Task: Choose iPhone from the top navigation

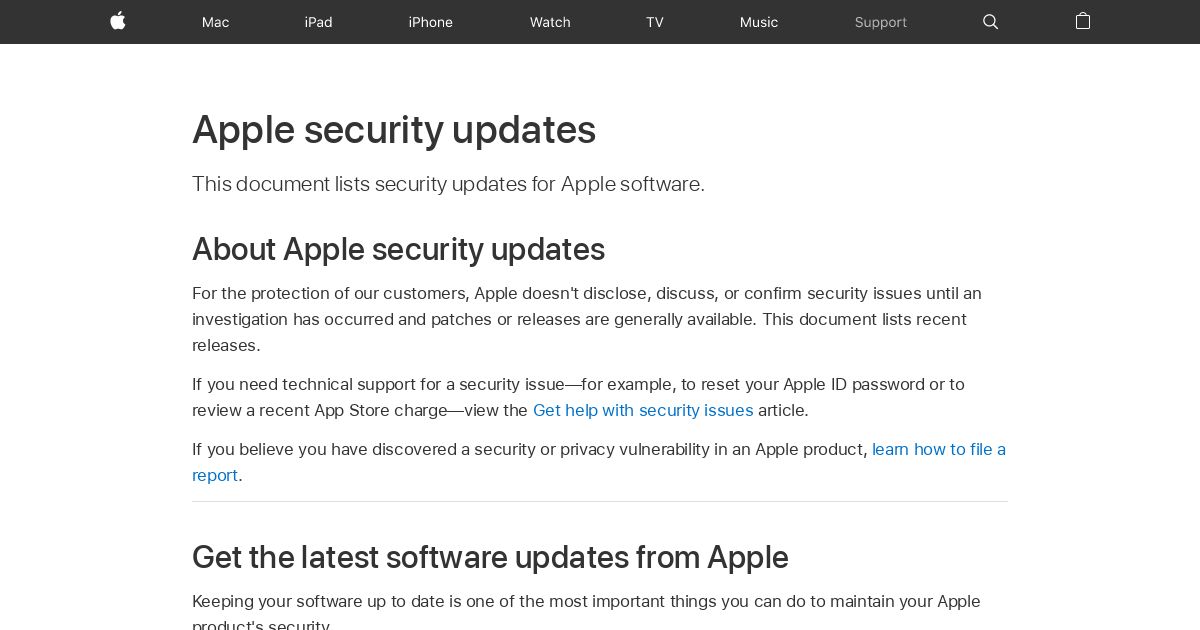Action: (430, 22)
